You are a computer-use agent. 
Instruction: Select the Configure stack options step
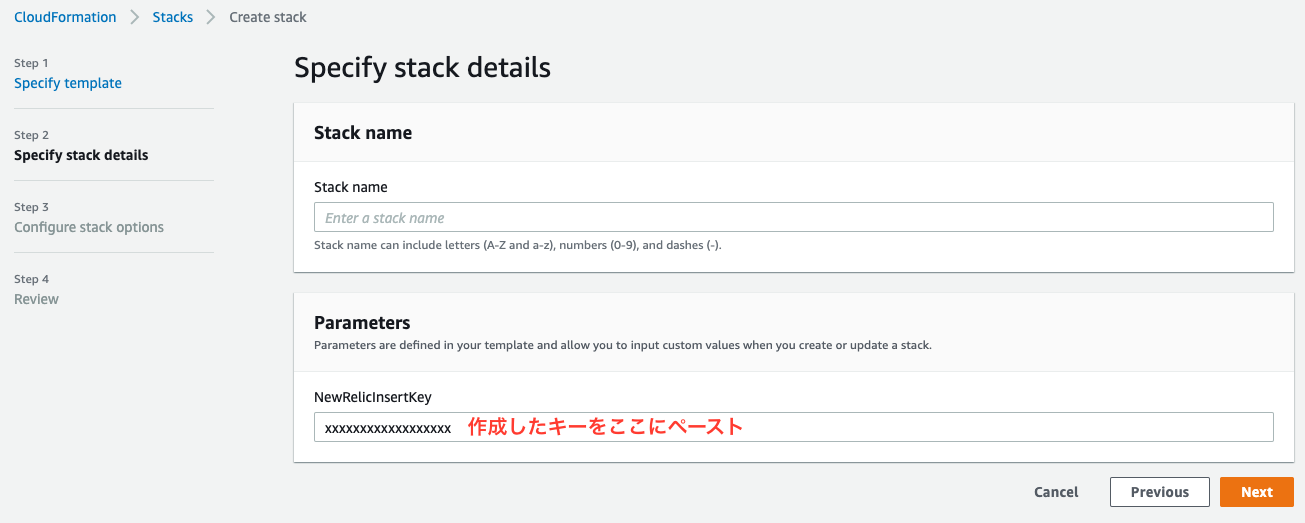point(89,227)
